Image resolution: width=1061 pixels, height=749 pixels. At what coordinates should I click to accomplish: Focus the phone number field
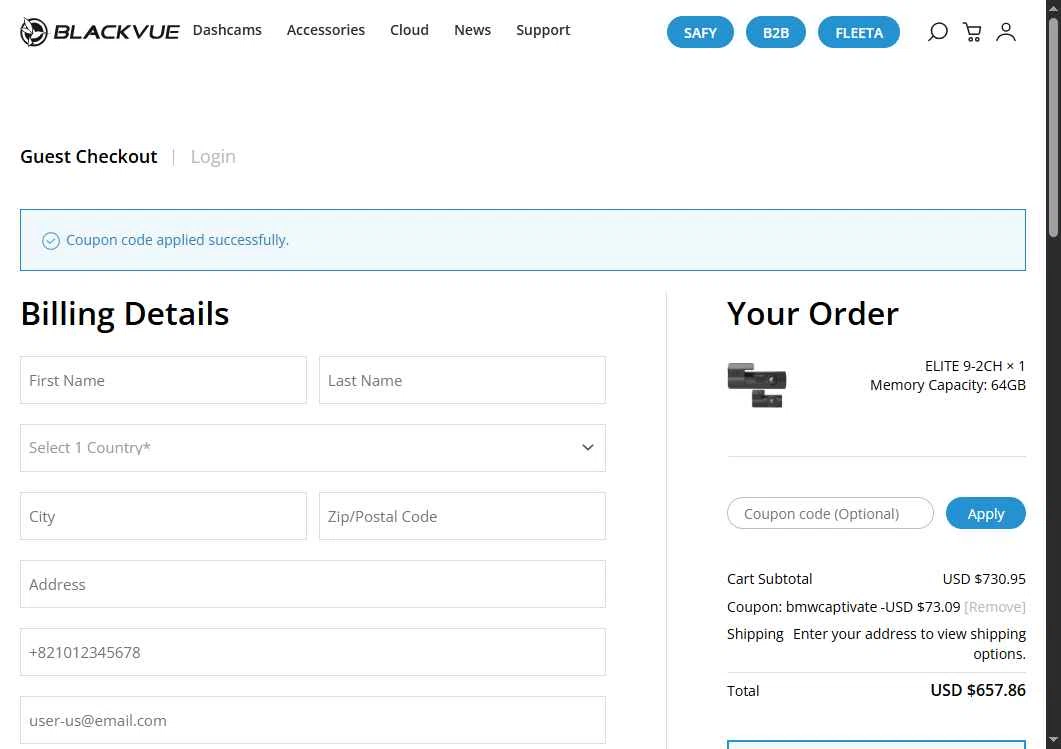tap(313, 652)
